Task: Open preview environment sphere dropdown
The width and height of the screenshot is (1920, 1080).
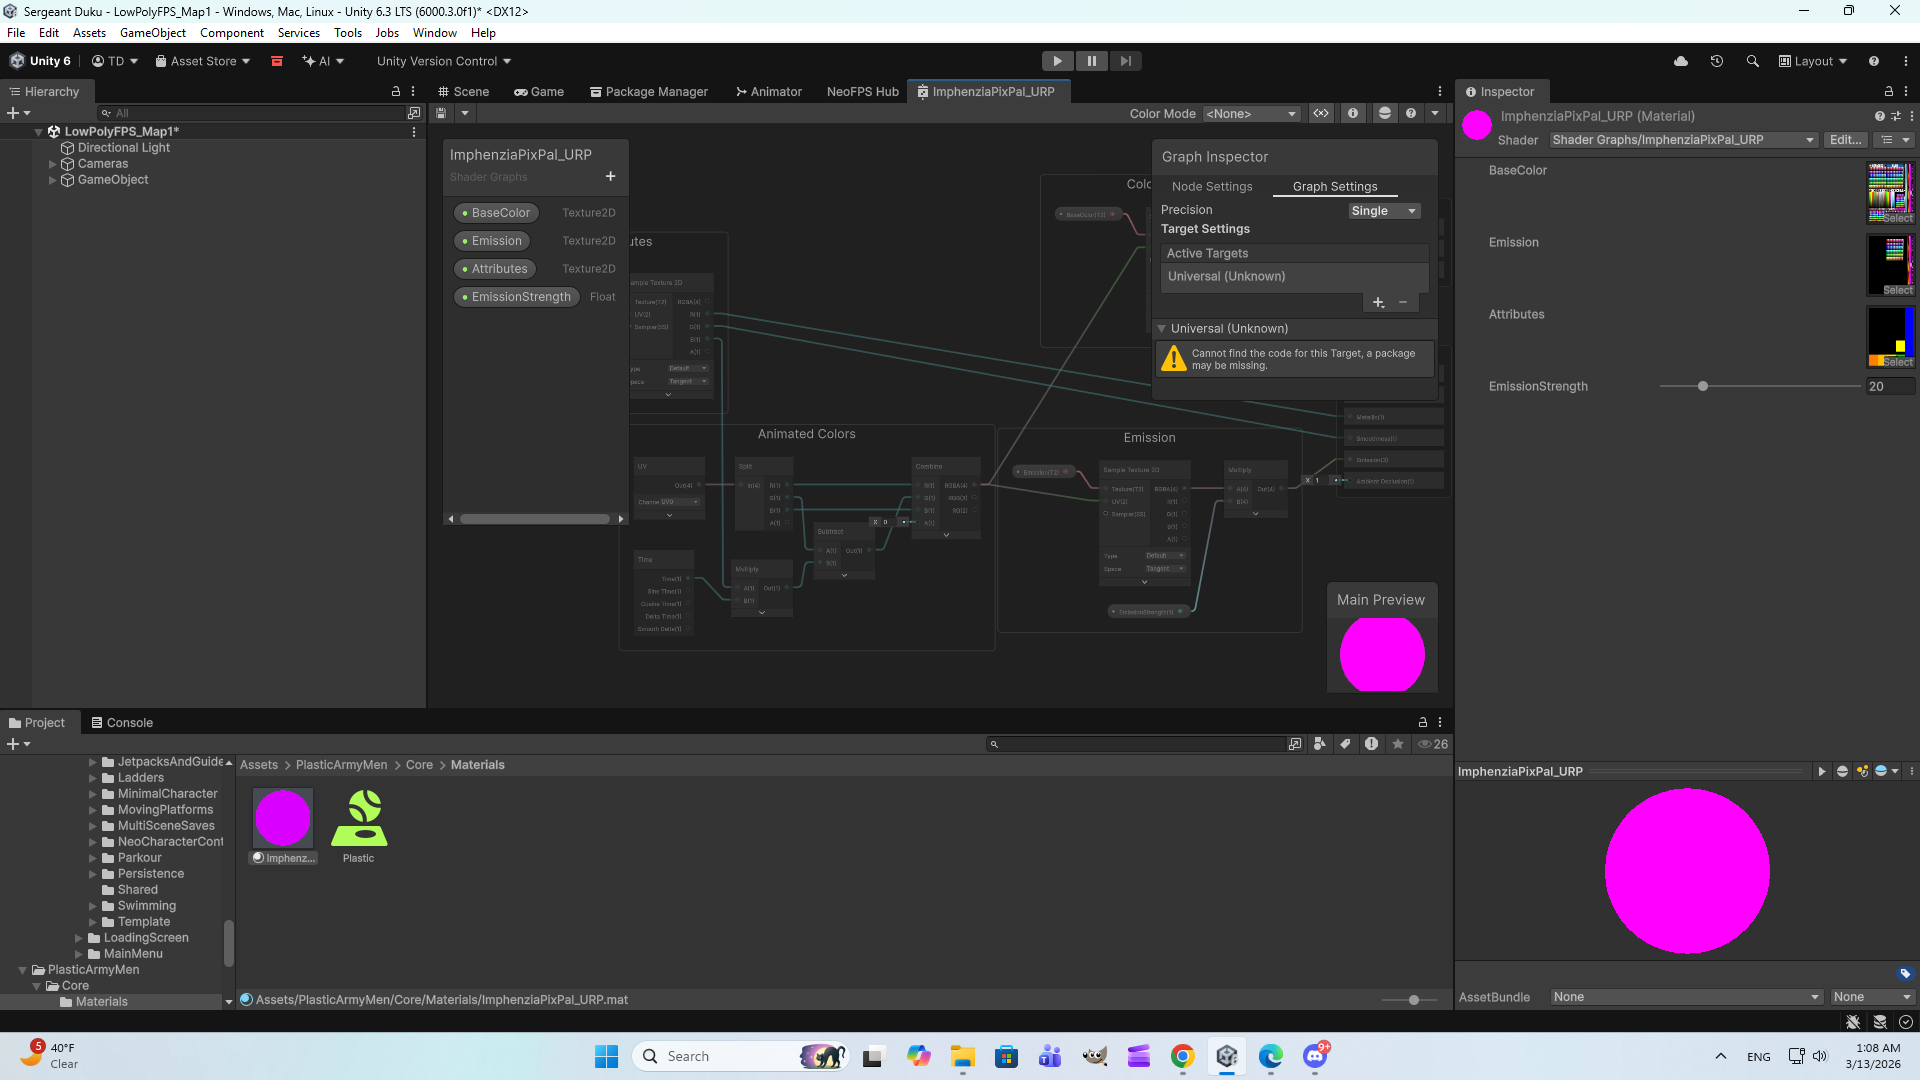Action: [x=1887, y=771]
